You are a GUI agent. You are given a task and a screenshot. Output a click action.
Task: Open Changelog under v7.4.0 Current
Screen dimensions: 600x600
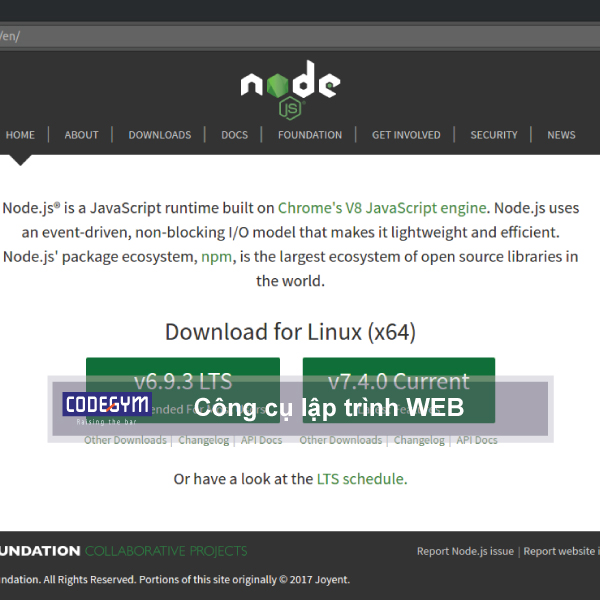click(419, 440)
